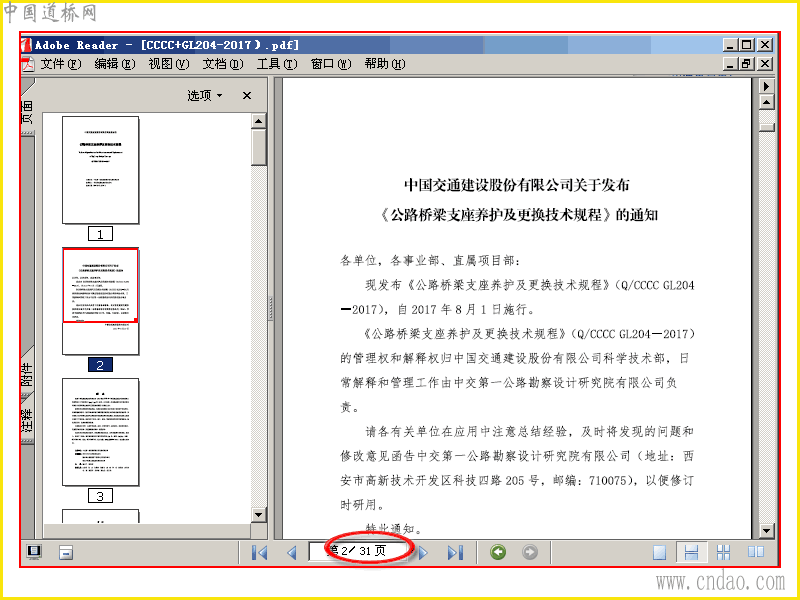
Task: Go to previous view green arrow
Action: [498, 552]
